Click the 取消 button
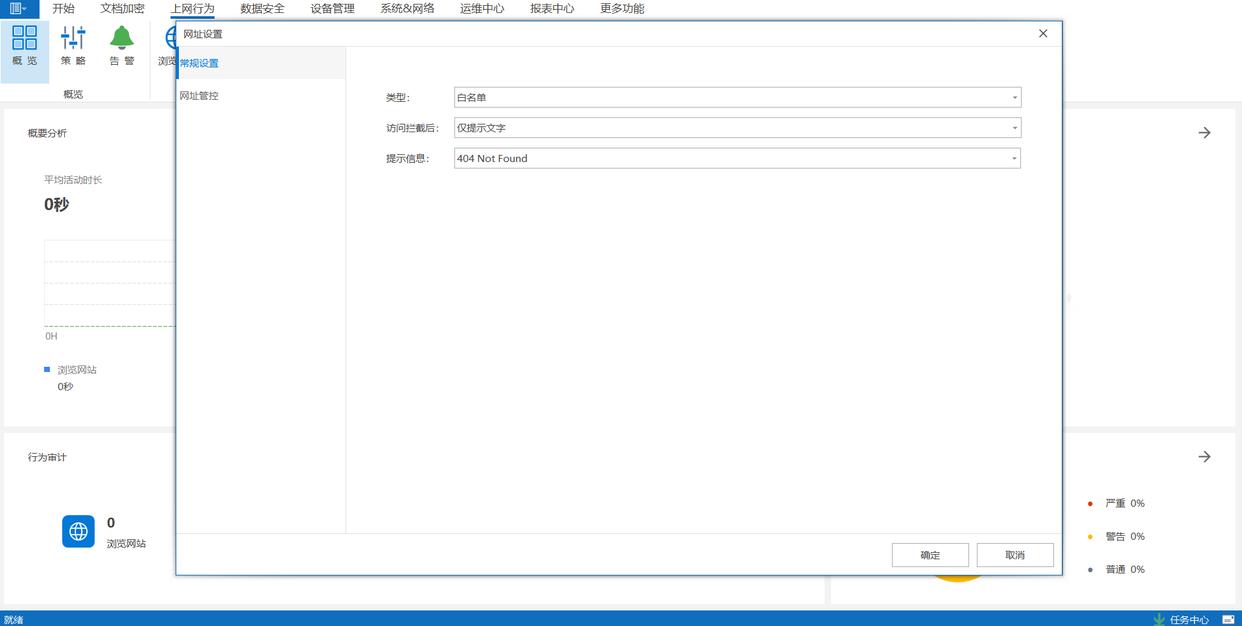Screen dimensions: 1242x626 [1015, 555]
